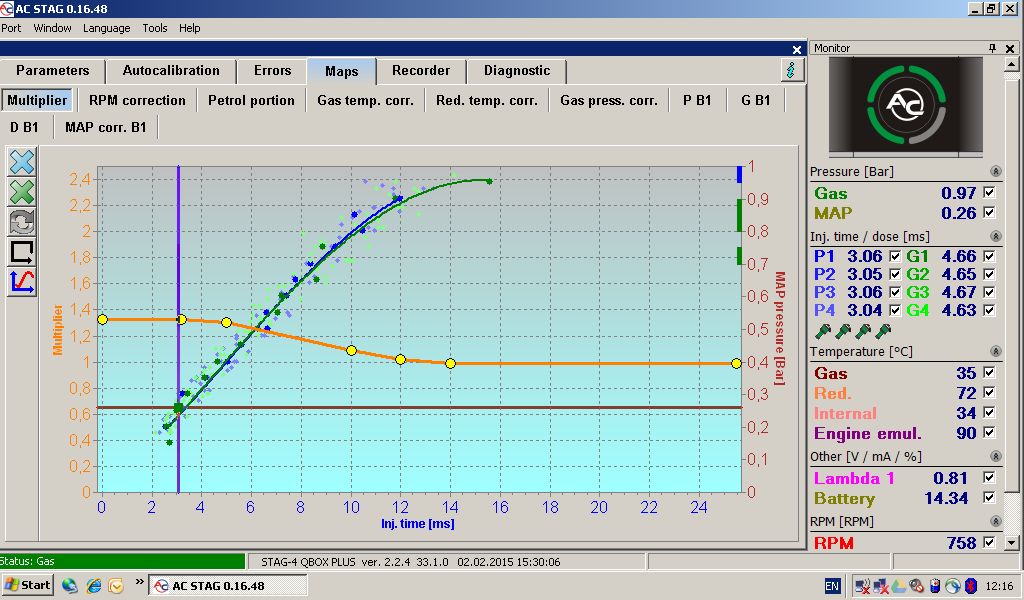Click the Windows Start button
Image resolution: width=1024 pixels, height=600 pixels.
tap(28, 585)
